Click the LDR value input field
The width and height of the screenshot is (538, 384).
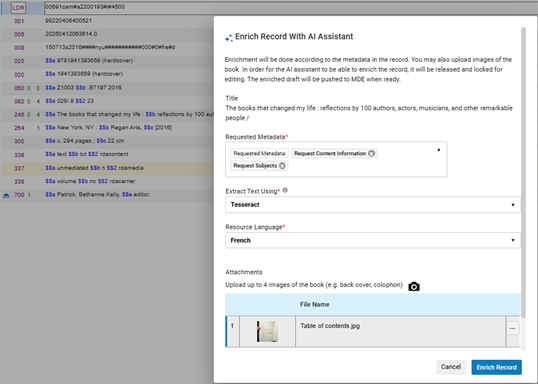tap(290, 8)
